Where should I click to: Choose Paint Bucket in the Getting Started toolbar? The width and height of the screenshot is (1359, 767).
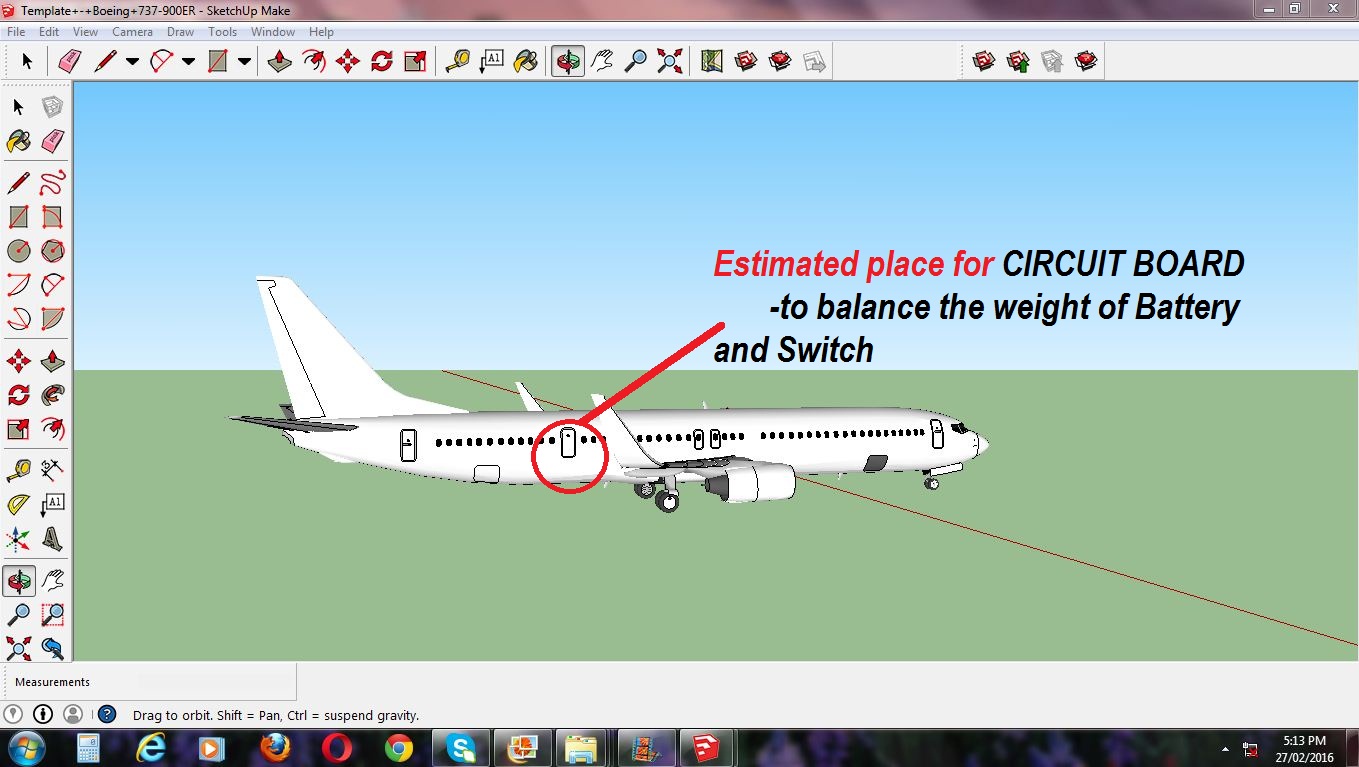[x=525, y=62]
